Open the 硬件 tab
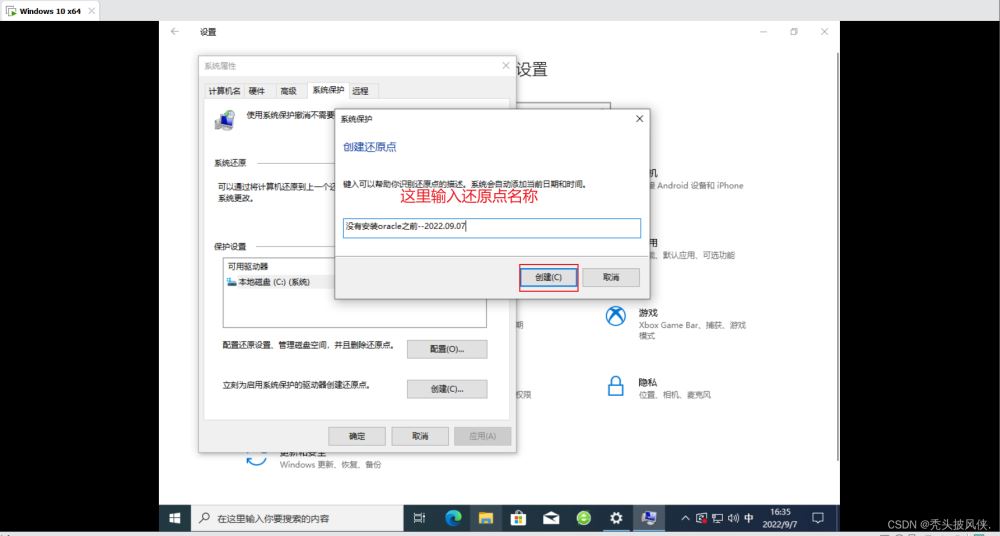This screenshot has height=536, width=1000. tap(257, 91)
